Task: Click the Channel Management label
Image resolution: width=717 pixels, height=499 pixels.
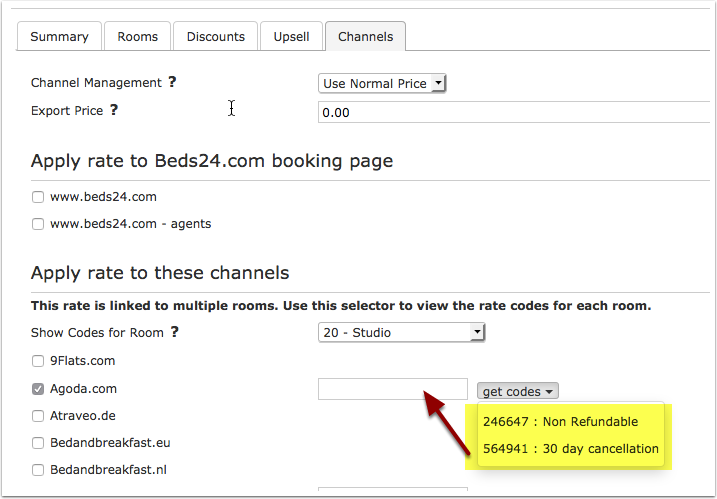Action: [x=96, y=83]
